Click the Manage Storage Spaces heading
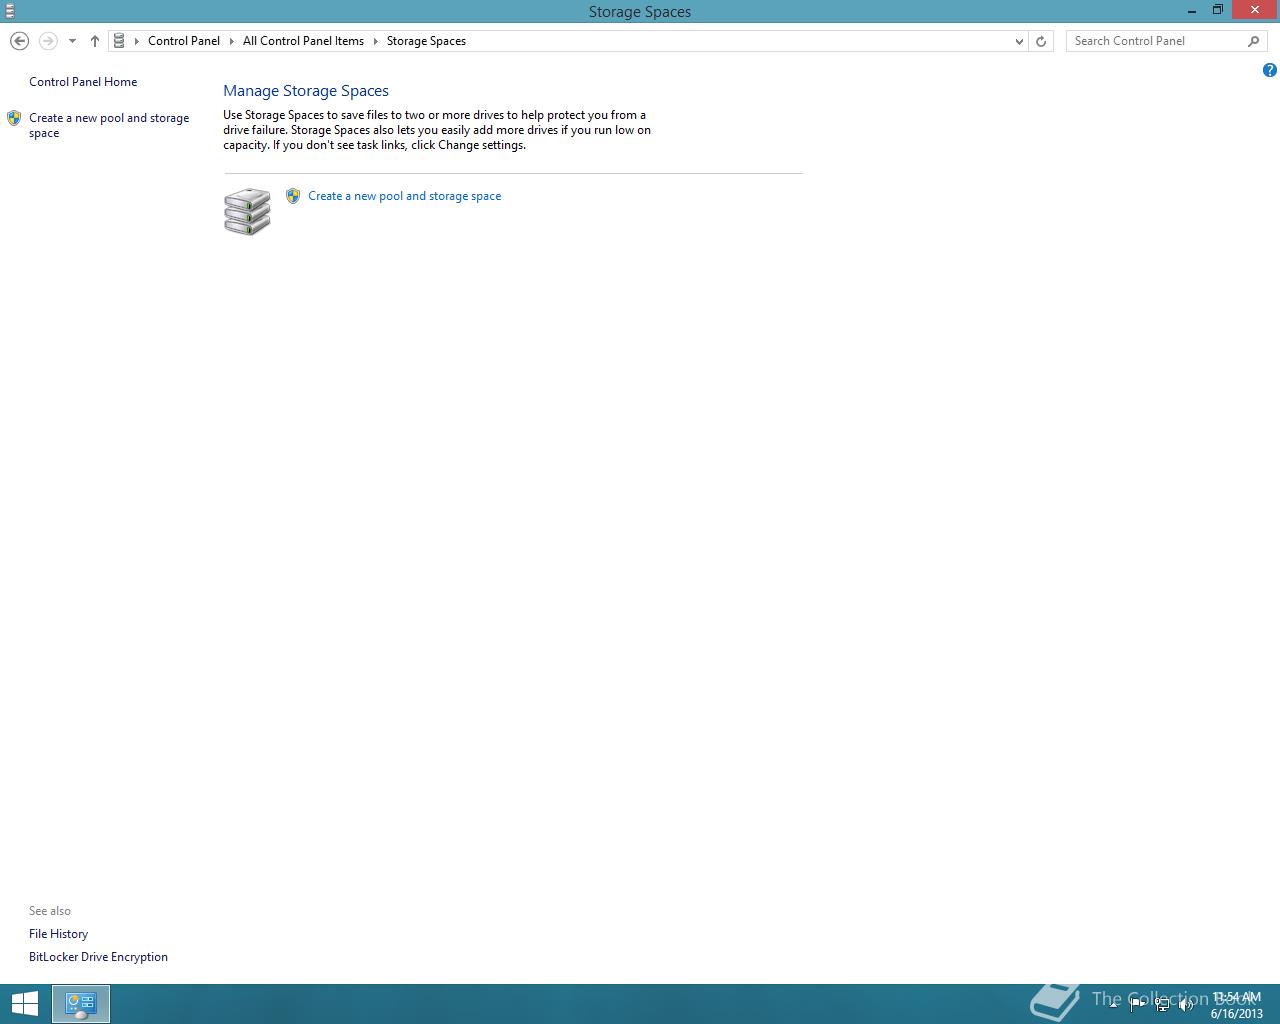The image size is (1280, 1024). (x=306, y=91)
